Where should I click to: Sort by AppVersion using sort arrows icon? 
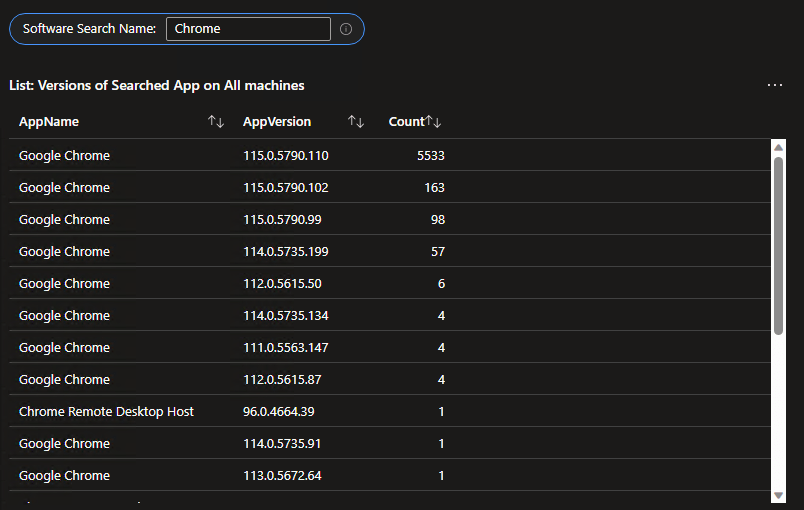point(356,122)
